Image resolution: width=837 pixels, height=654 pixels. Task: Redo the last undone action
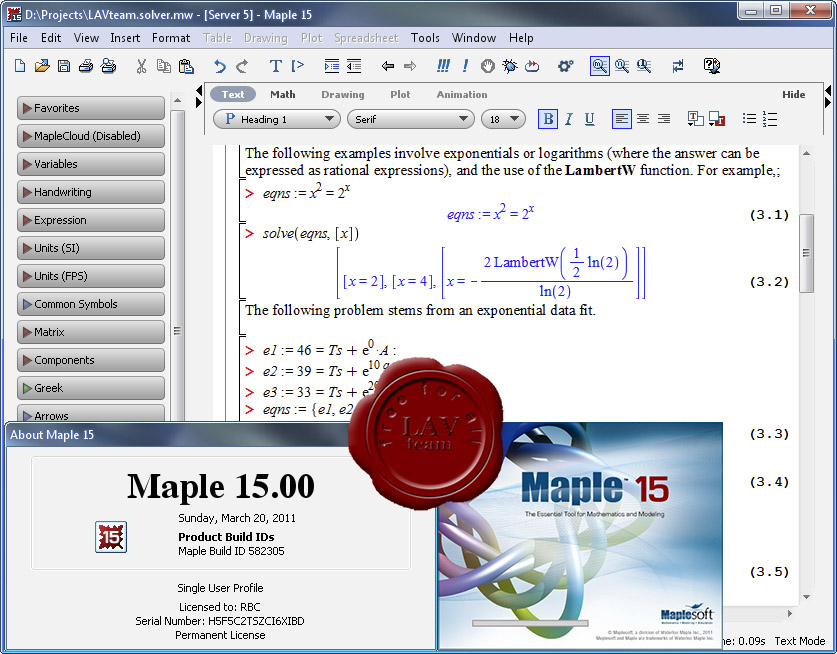(242, 66)
